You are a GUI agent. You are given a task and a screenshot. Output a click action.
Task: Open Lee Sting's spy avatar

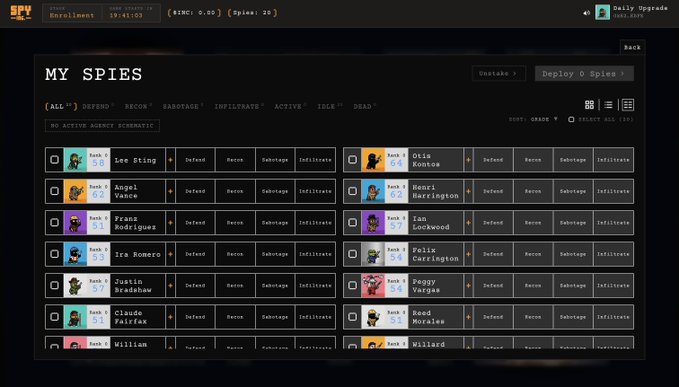(x=75, y=160)
